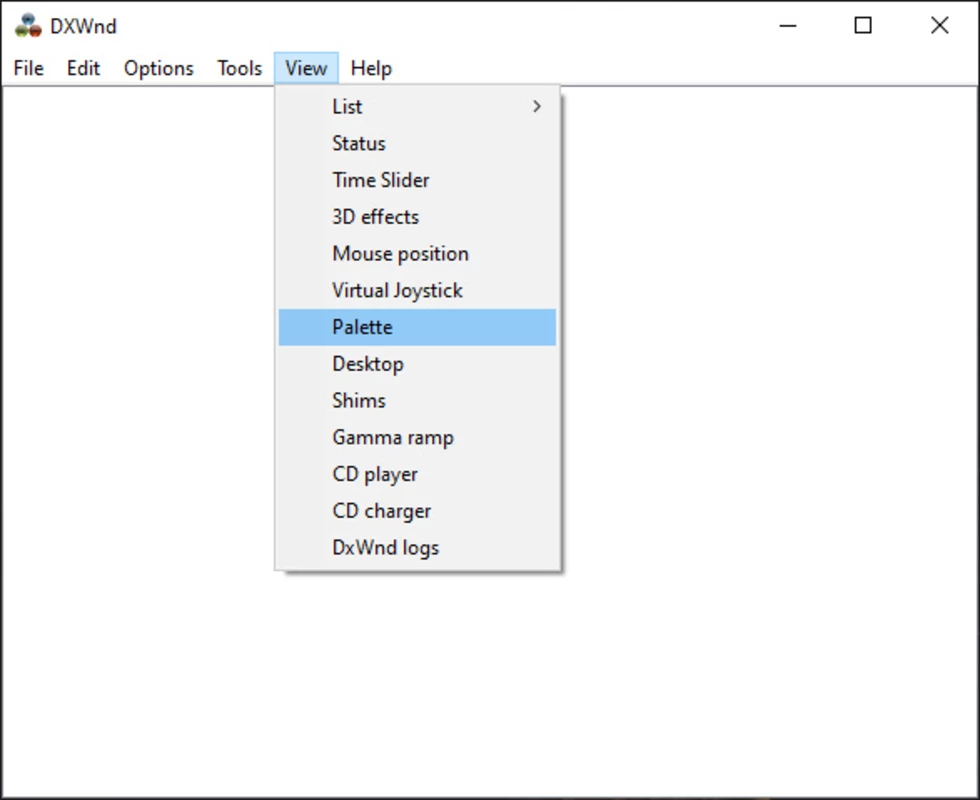Open the Gamma ramp view

pyautogui.click(x=417, y=438)
